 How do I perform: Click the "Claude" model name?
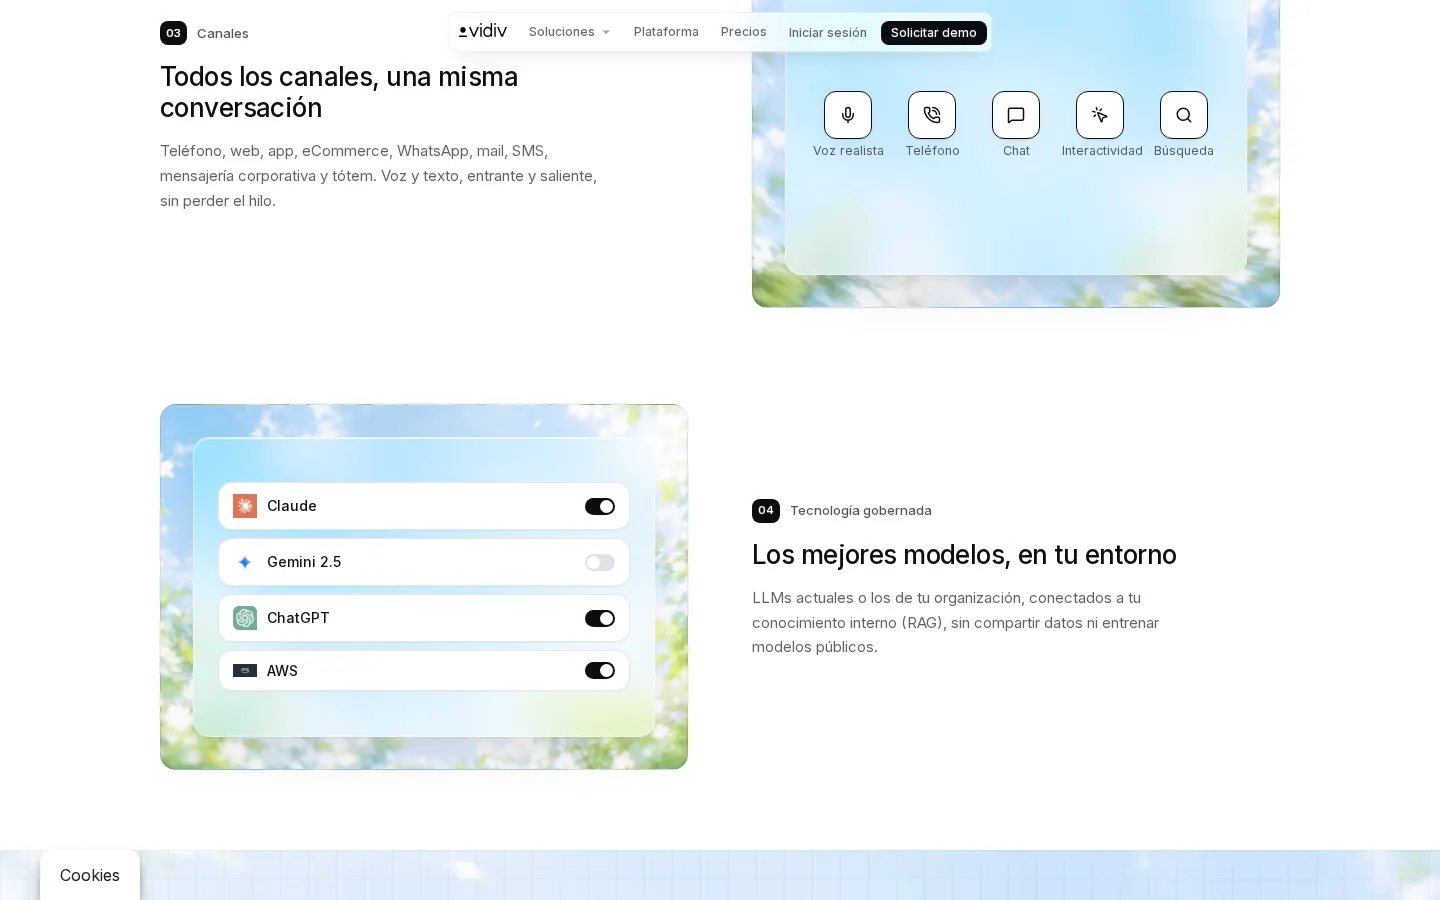(292, 506)
